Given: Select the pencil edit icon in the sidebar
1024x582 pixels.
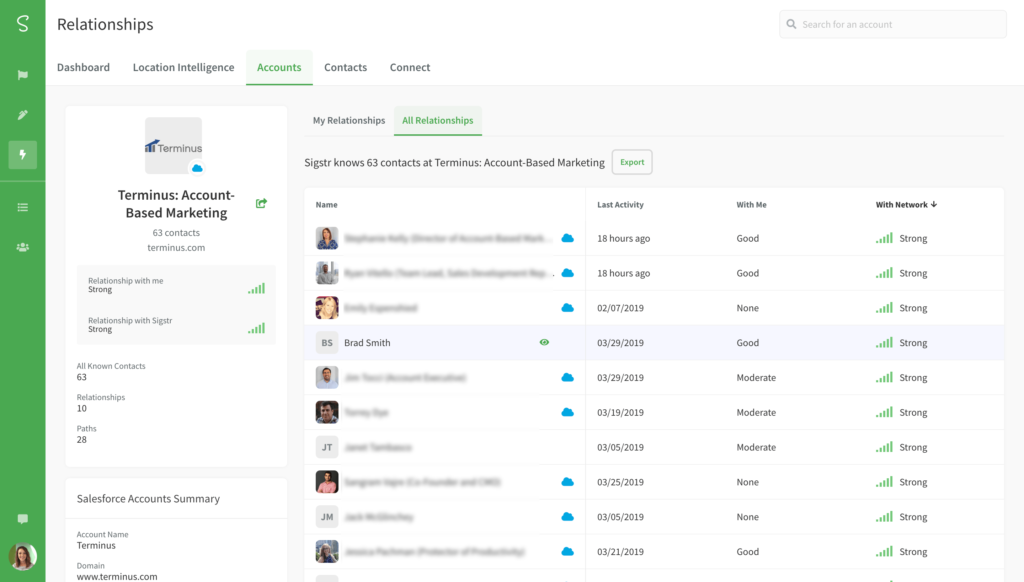Looking at the screenshot, I should tap(23, 115).
